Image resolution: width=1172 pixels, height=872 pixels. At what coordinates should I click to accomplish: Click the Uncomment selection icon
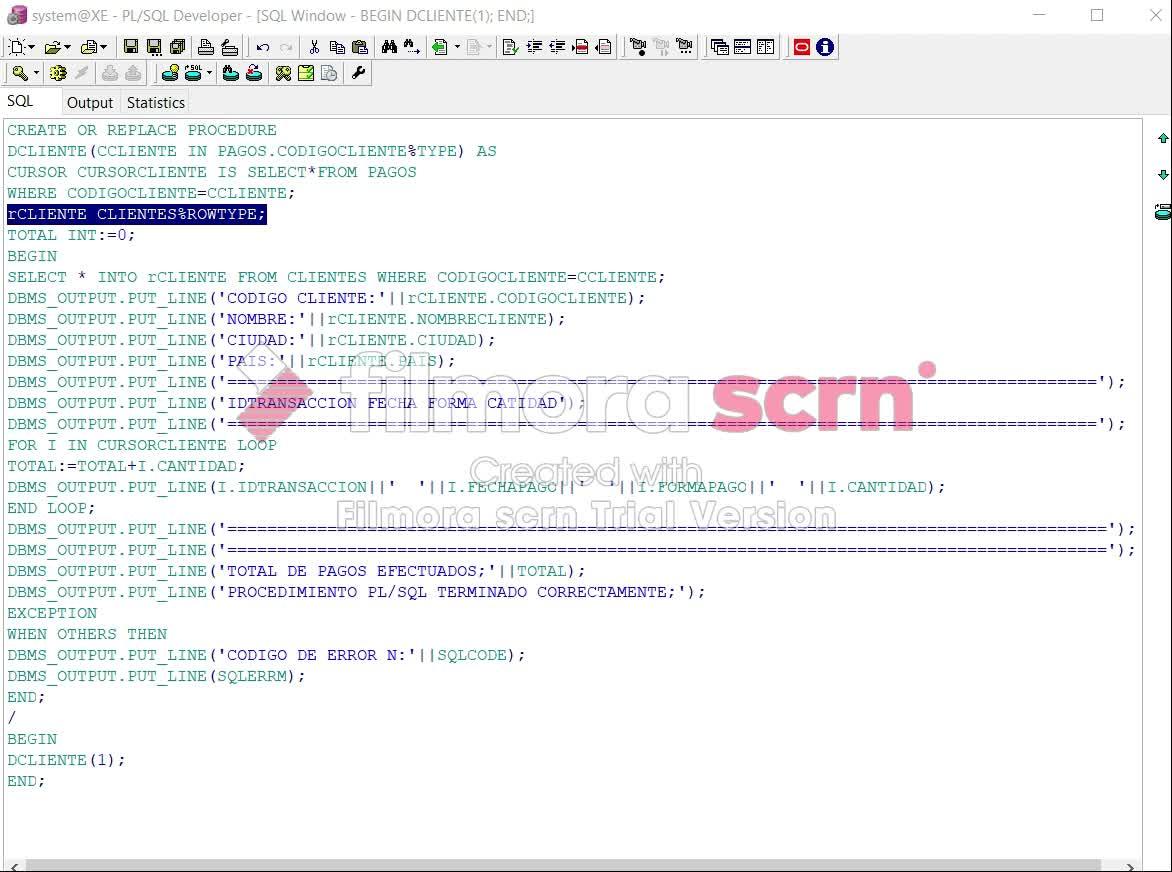pos(604,47)
